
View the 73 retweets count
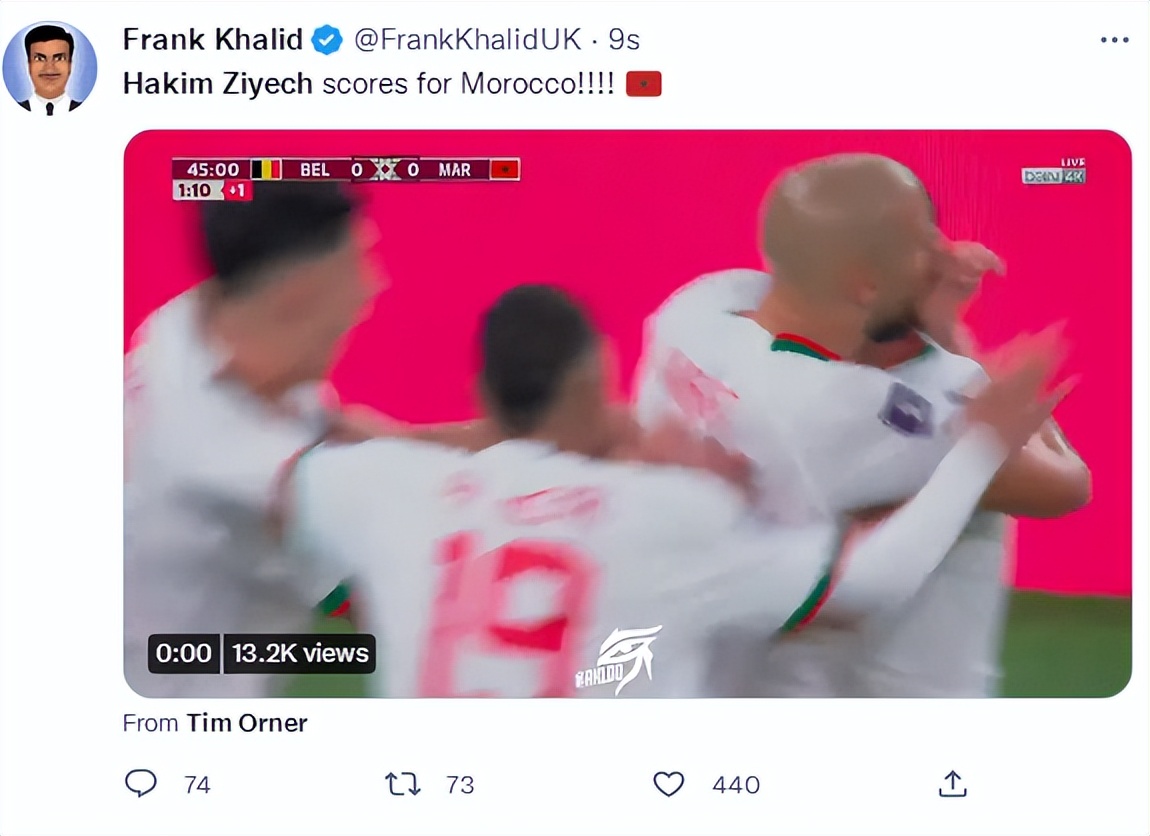tap(460, 785)
